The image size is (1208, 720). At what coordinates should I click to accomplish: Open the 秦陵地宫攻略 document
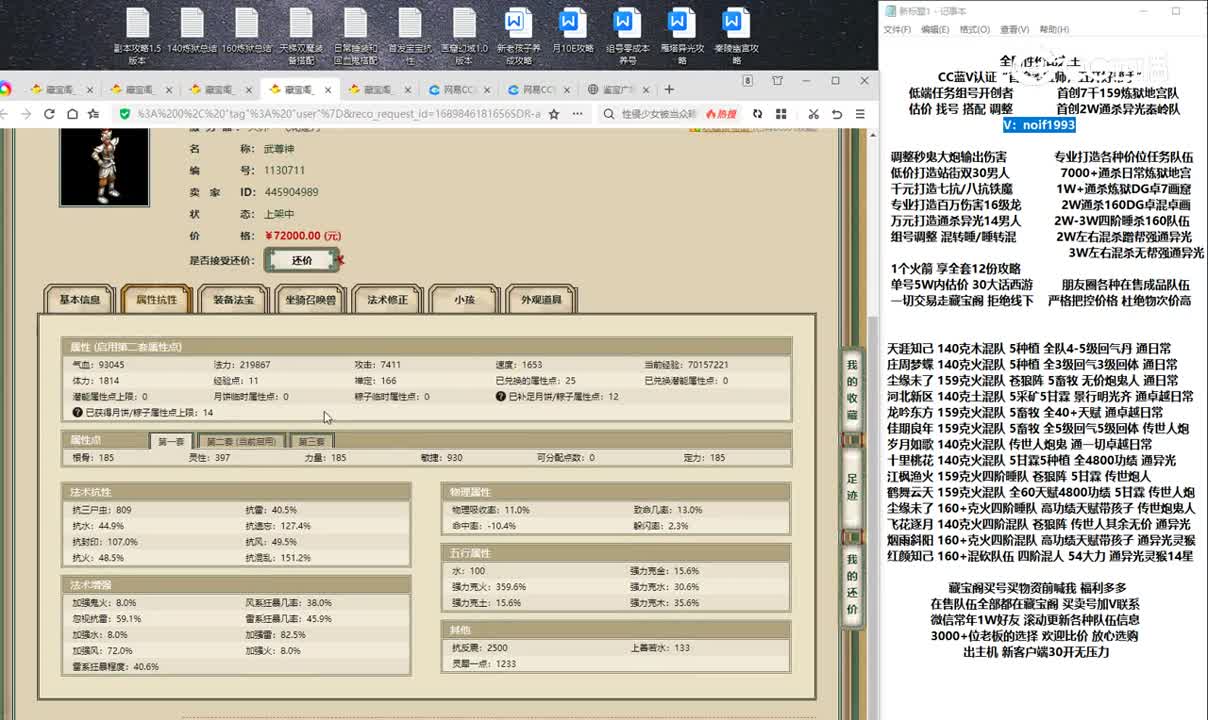click(x=736, y=36)
